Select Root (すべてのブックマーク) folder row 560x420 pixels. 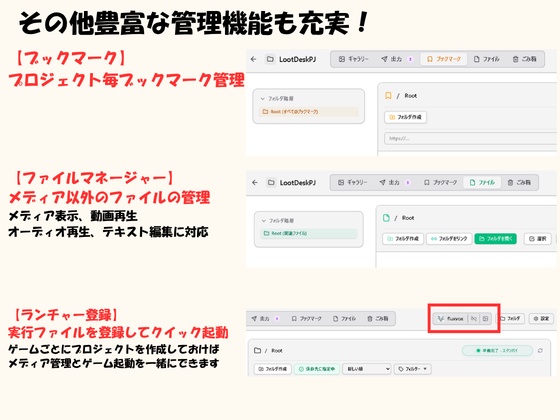(x=309, y=112)
